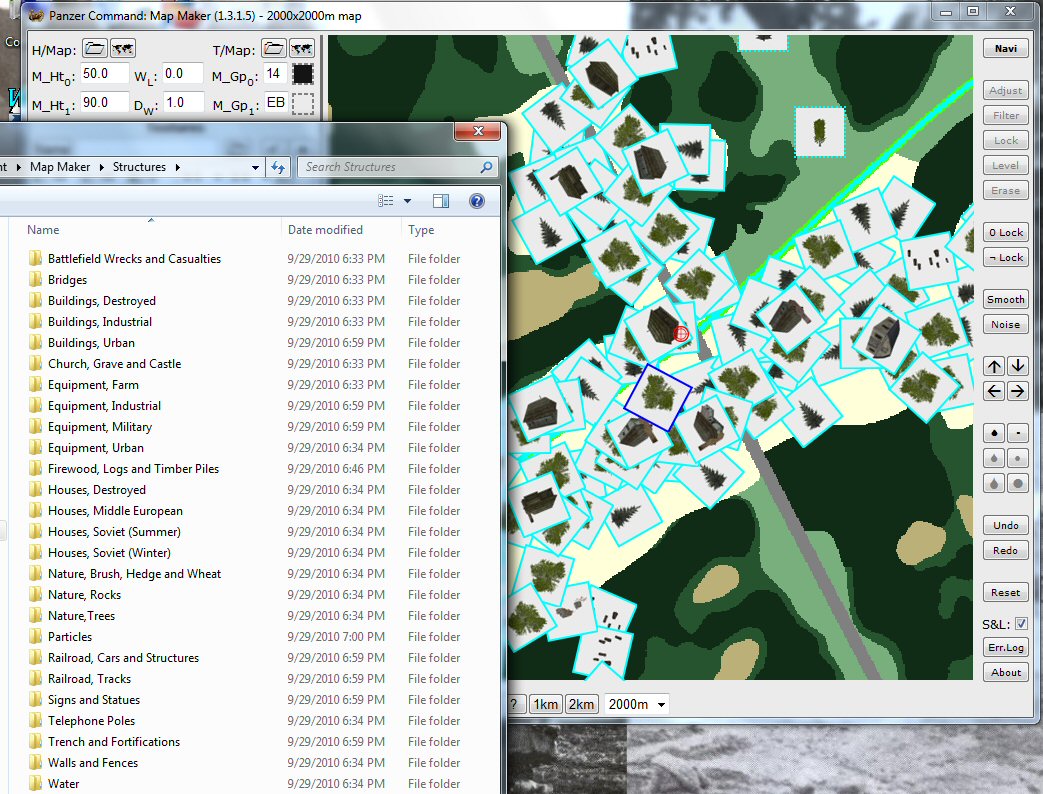Open Explorer help via blue question mark icon
This screenshot has width=1043, height=794.
point(477,201)
